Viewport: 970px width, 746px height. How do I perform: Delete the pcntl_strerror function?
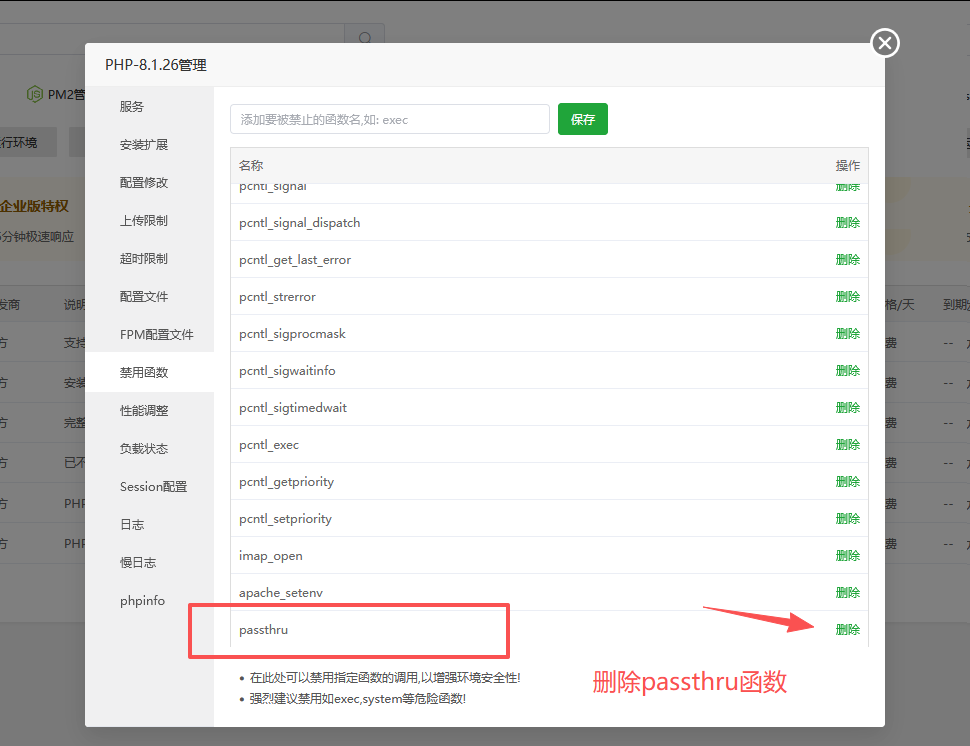coord(848,296)
